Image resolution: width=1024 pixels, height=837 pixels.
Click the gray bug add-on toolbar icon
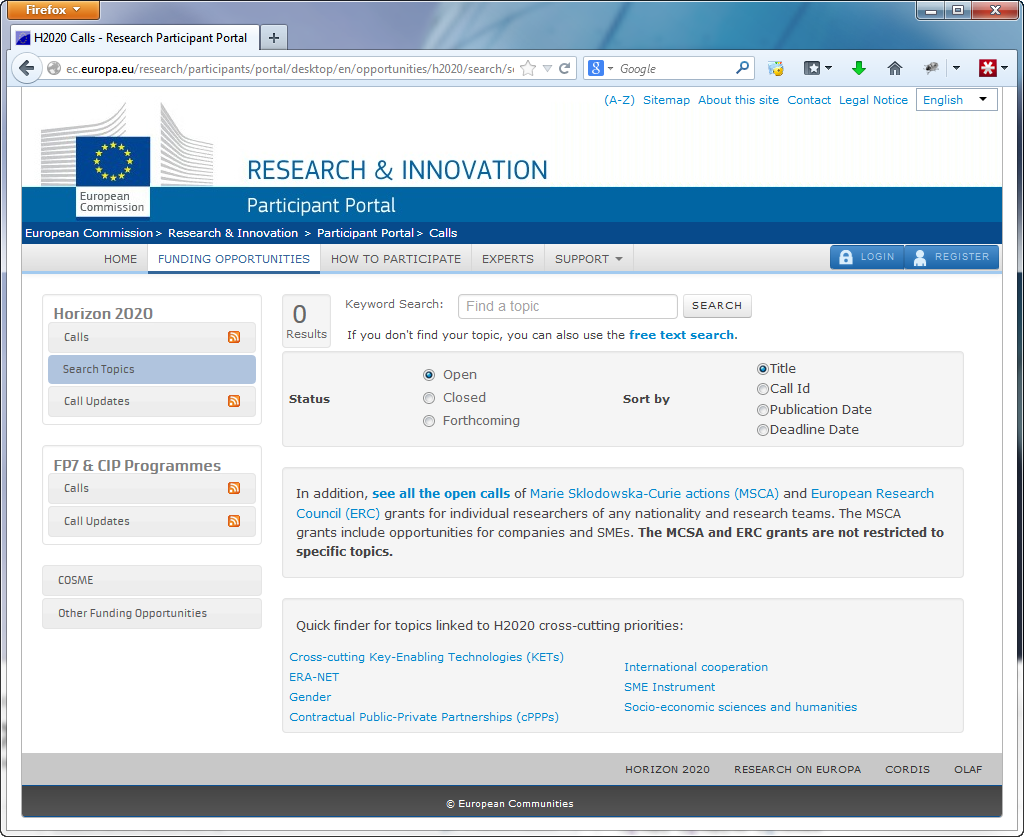tap(931, 68)
